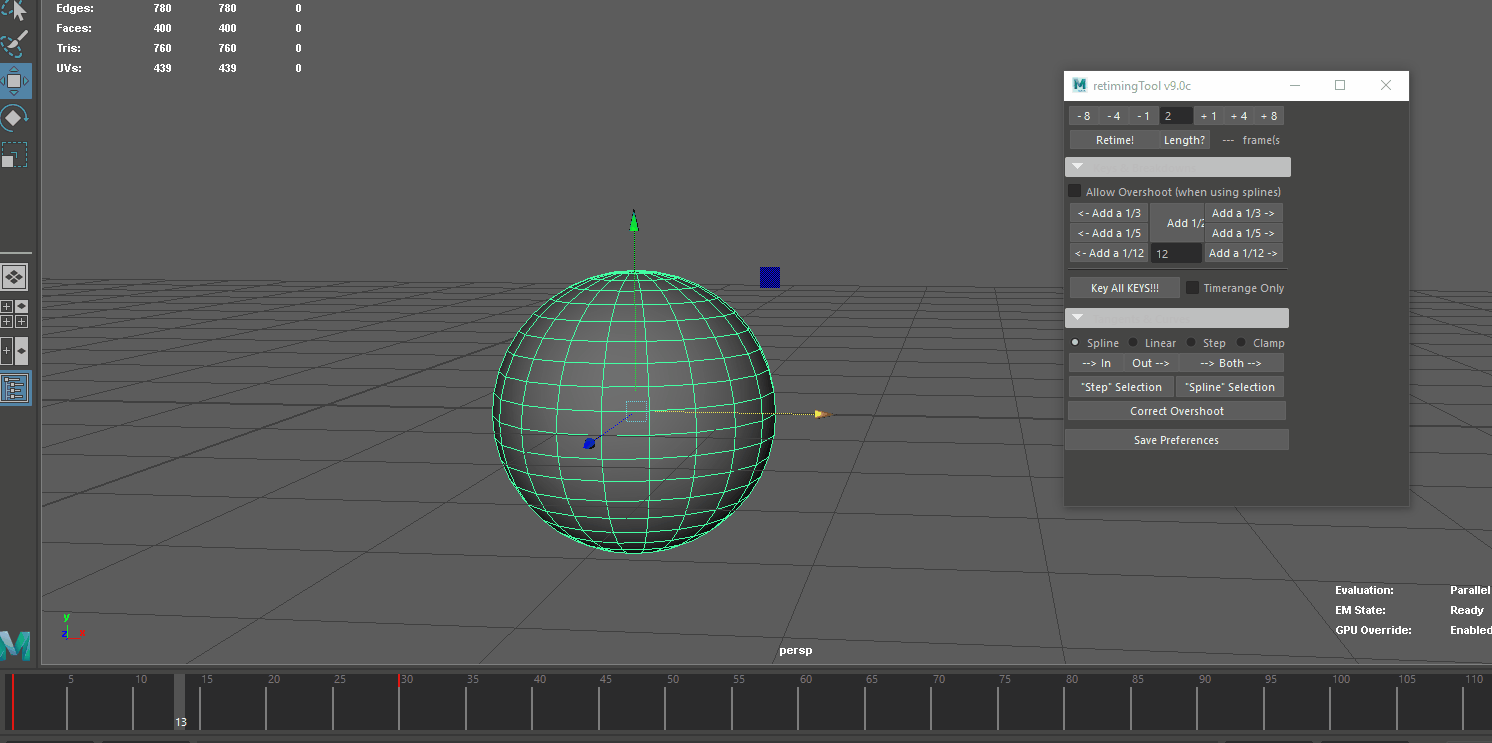
Task: Switch to the Rotate tool
Action: click(x=14, y=118)
